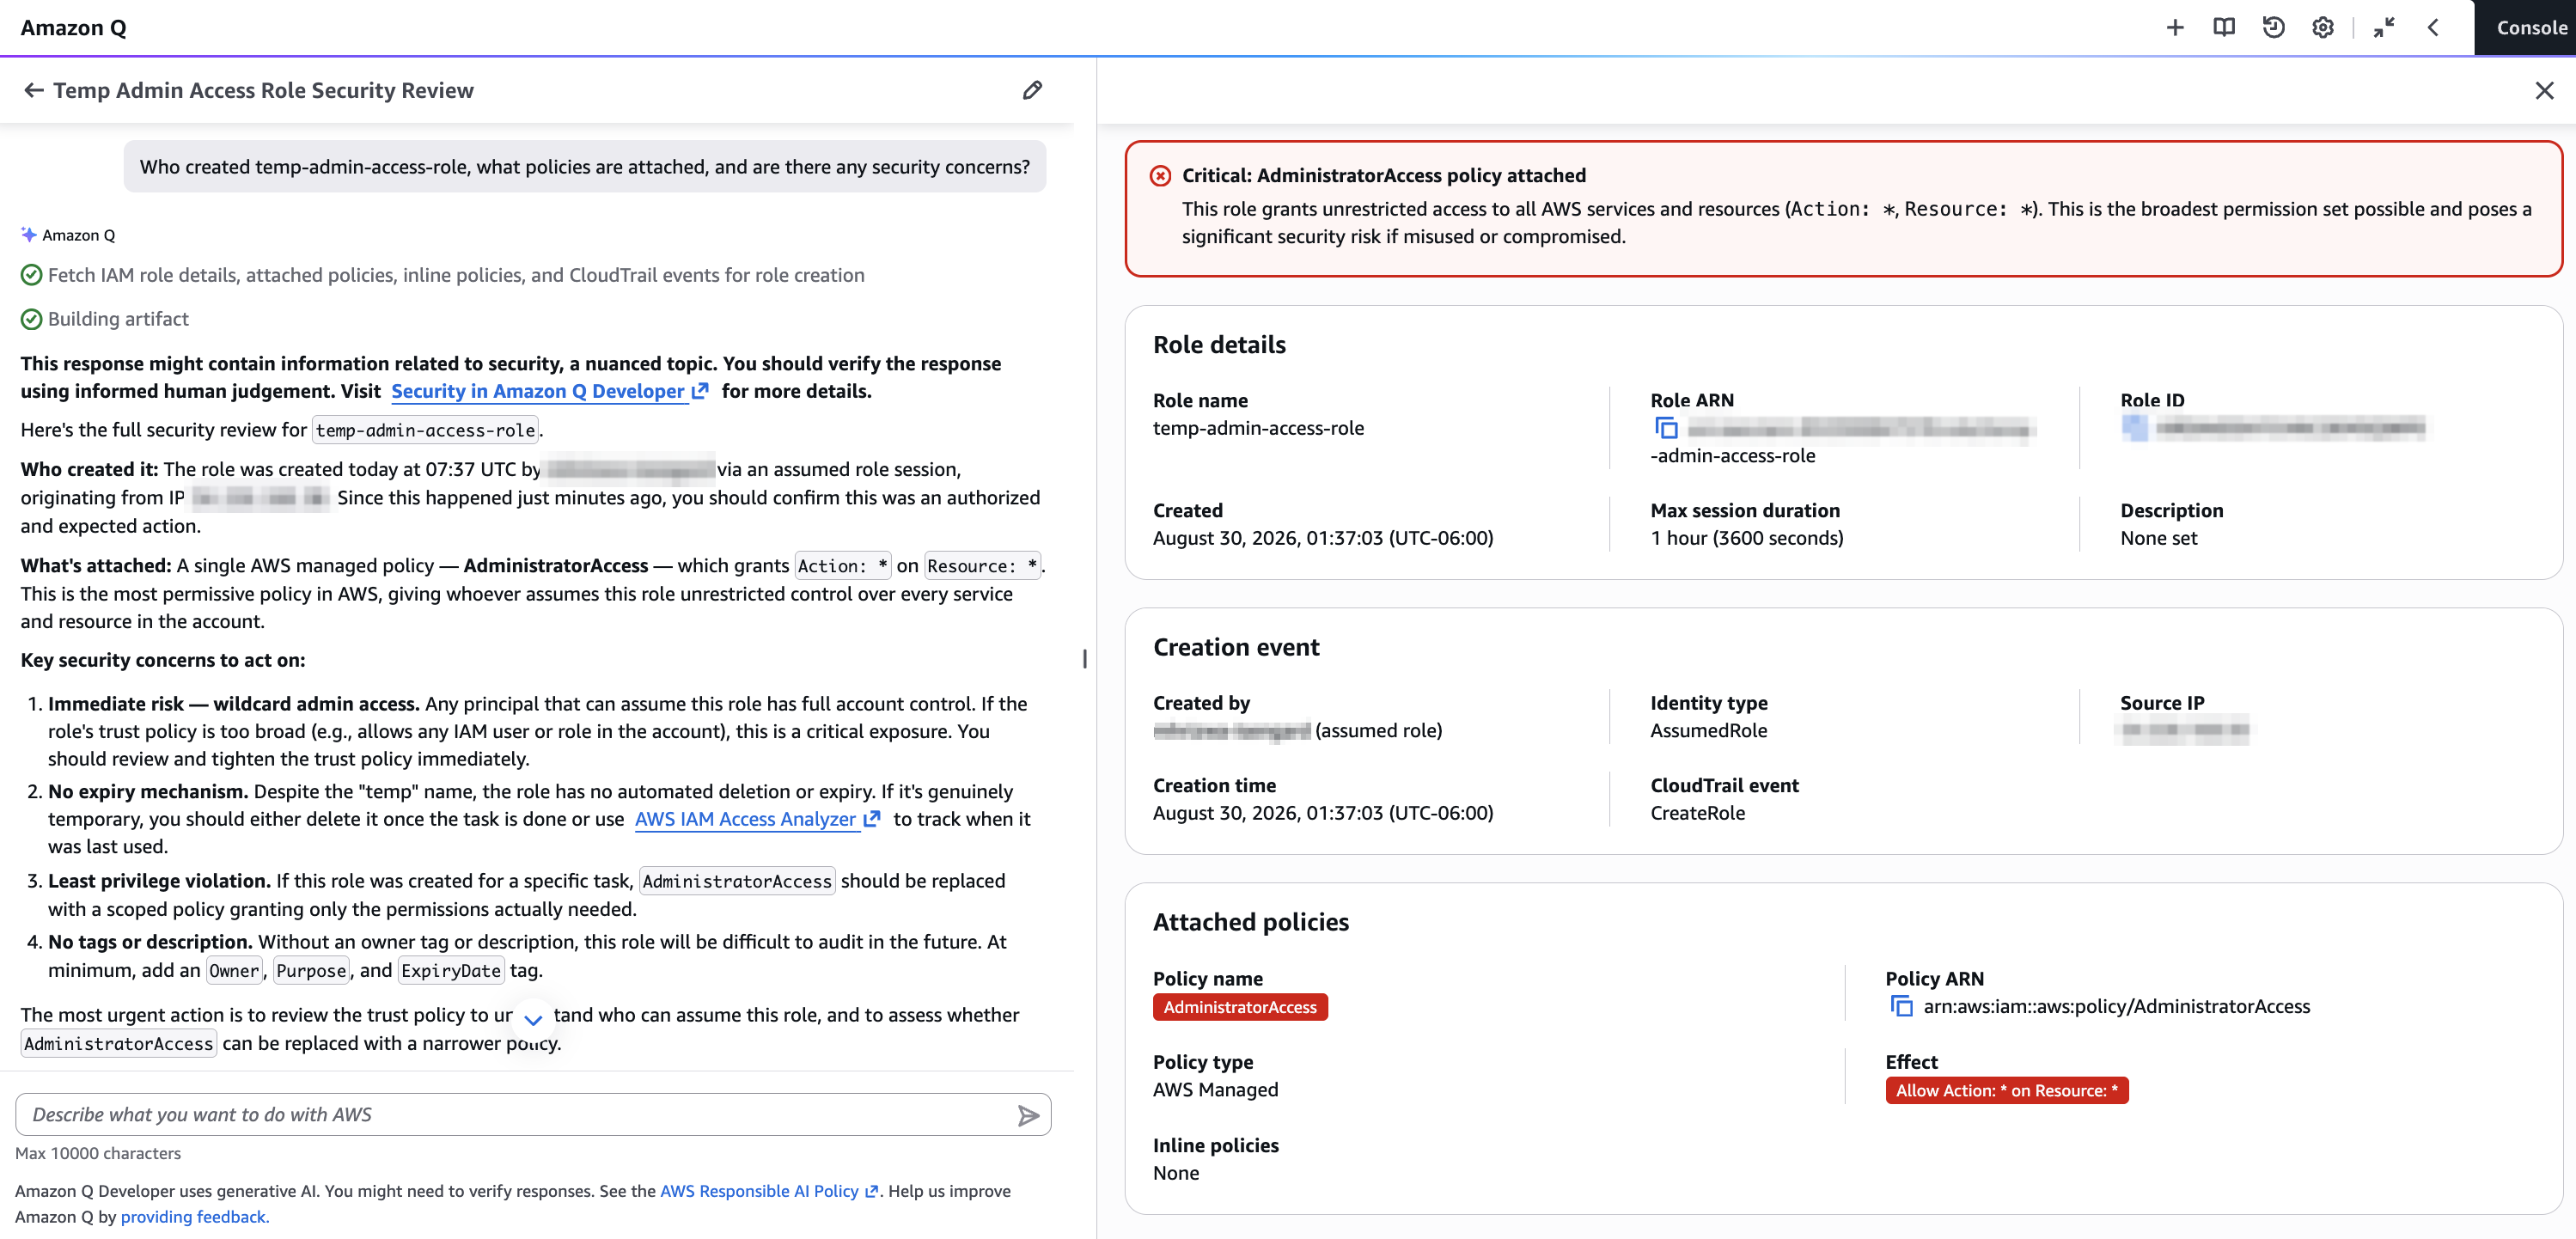Click the Purpose tag code text

(x=311, y=971)
